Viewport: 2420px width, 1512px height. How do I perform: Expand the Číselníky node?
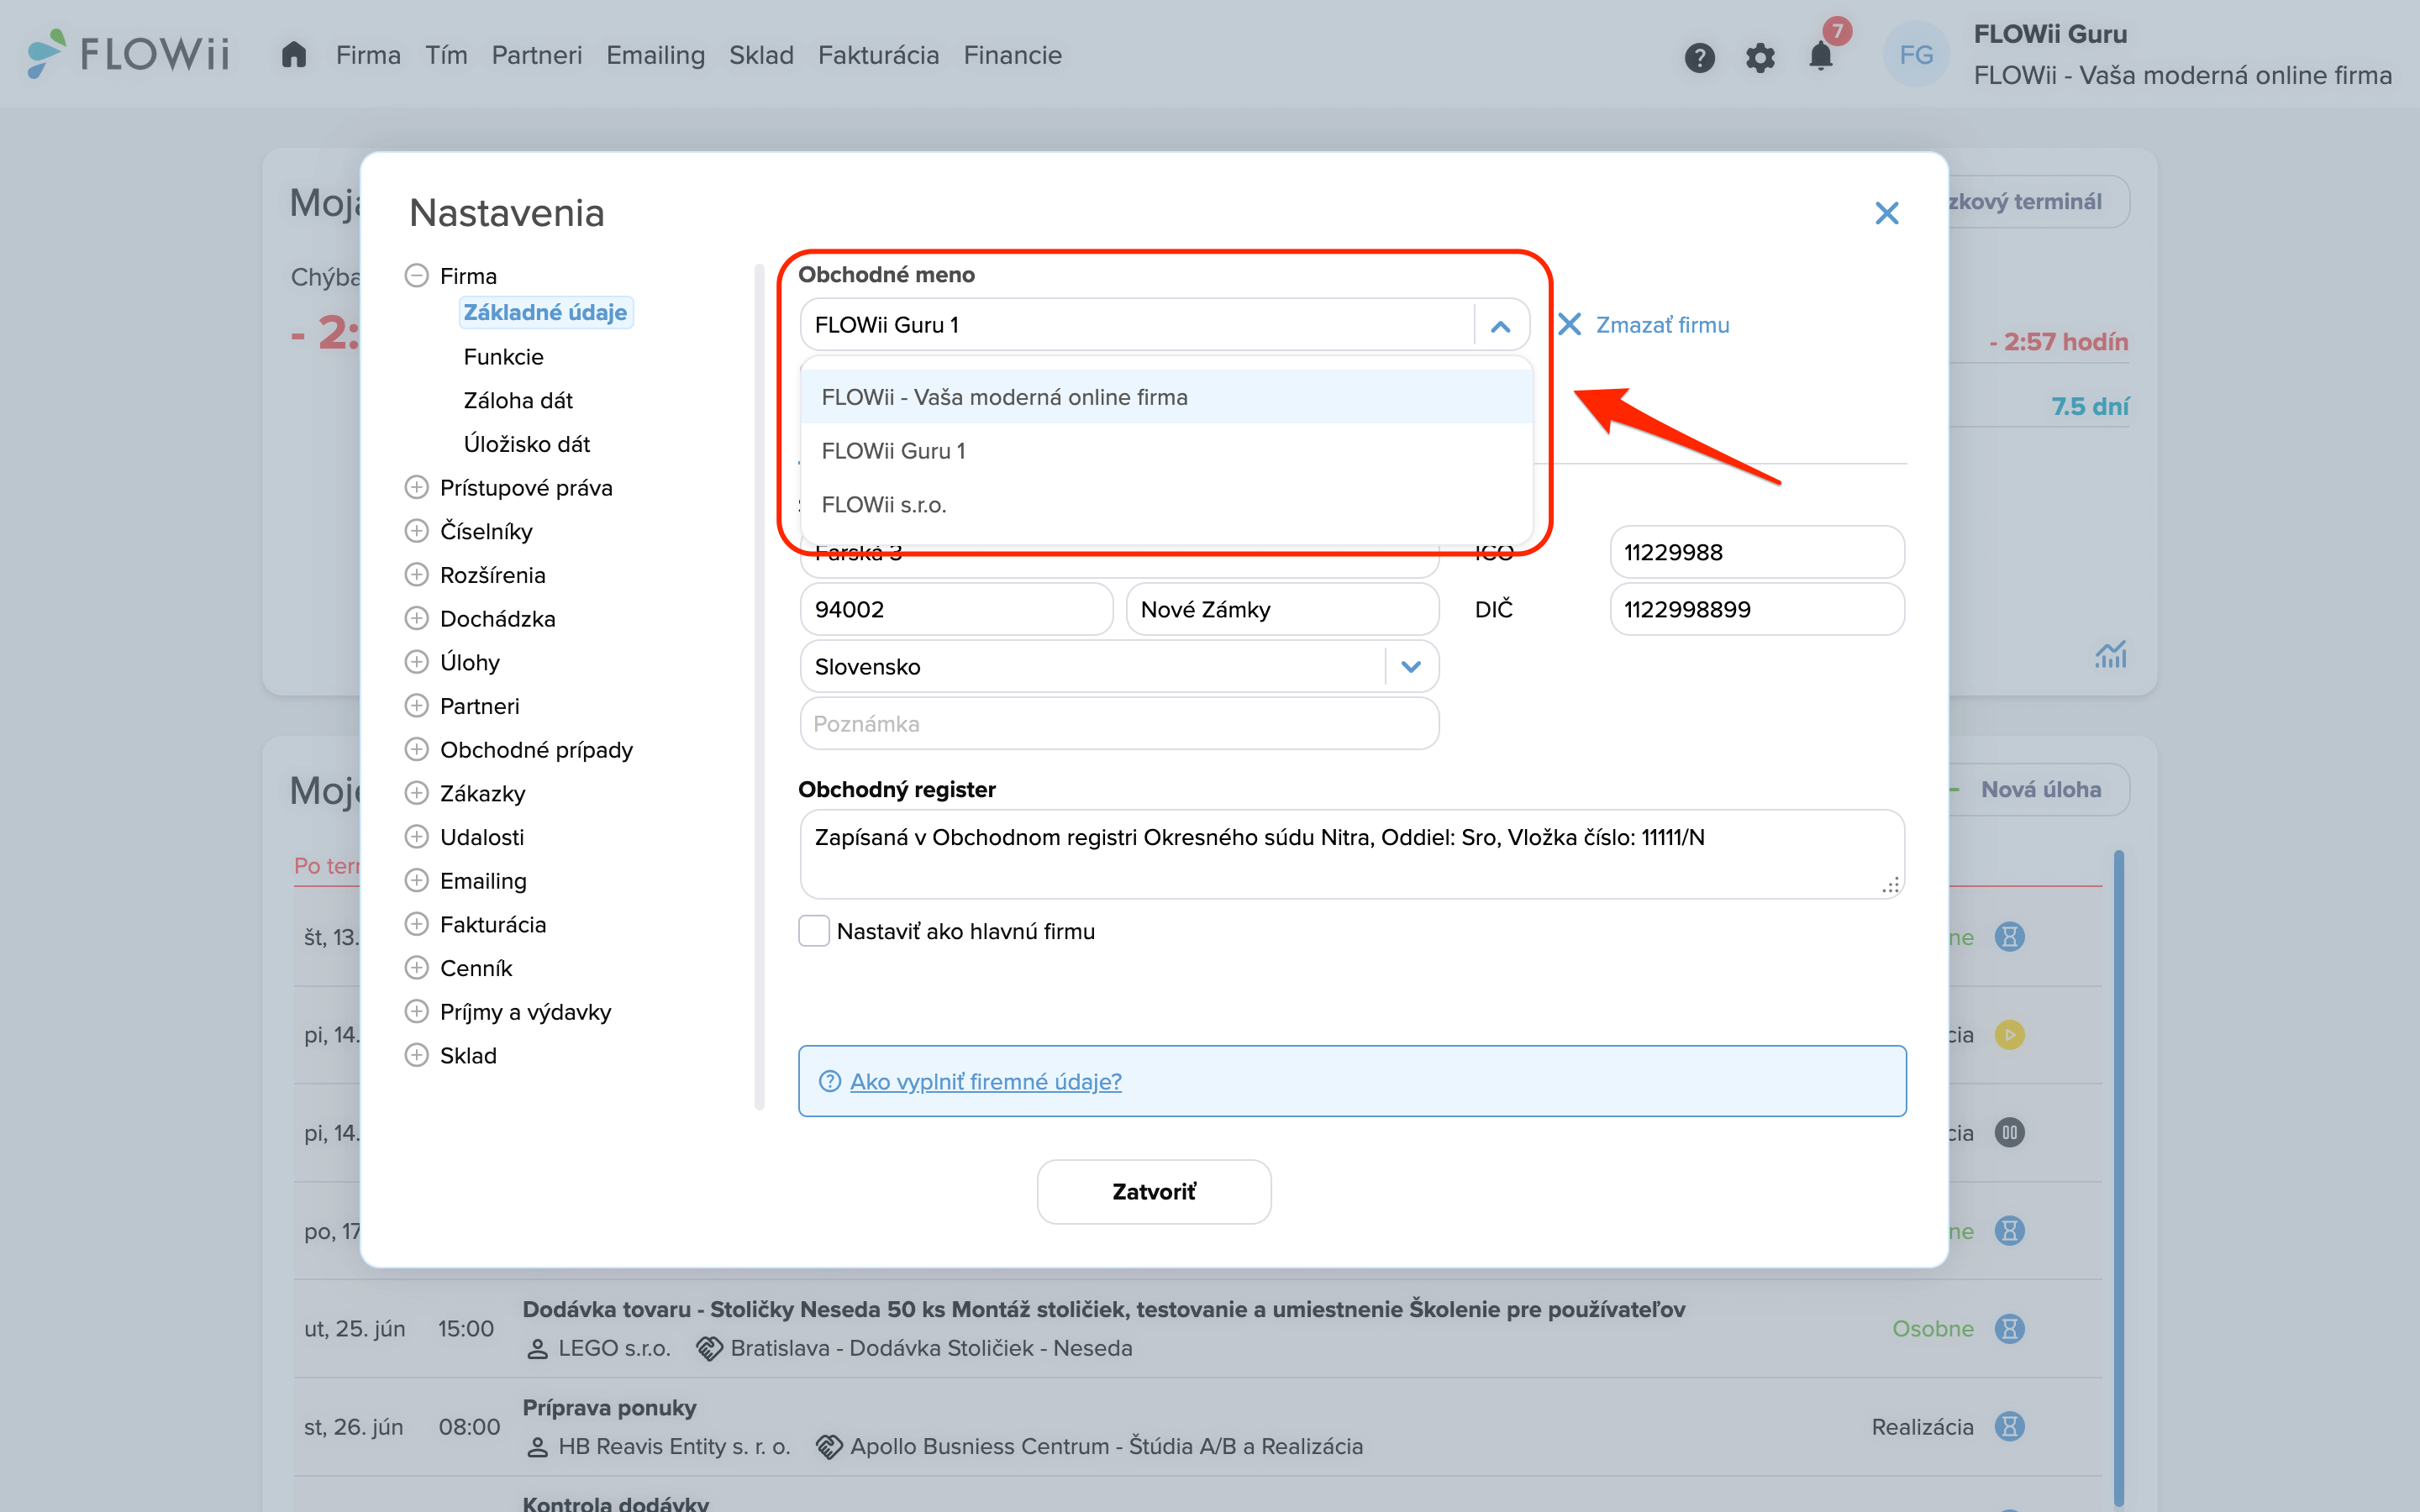click(x=416, y=531)
